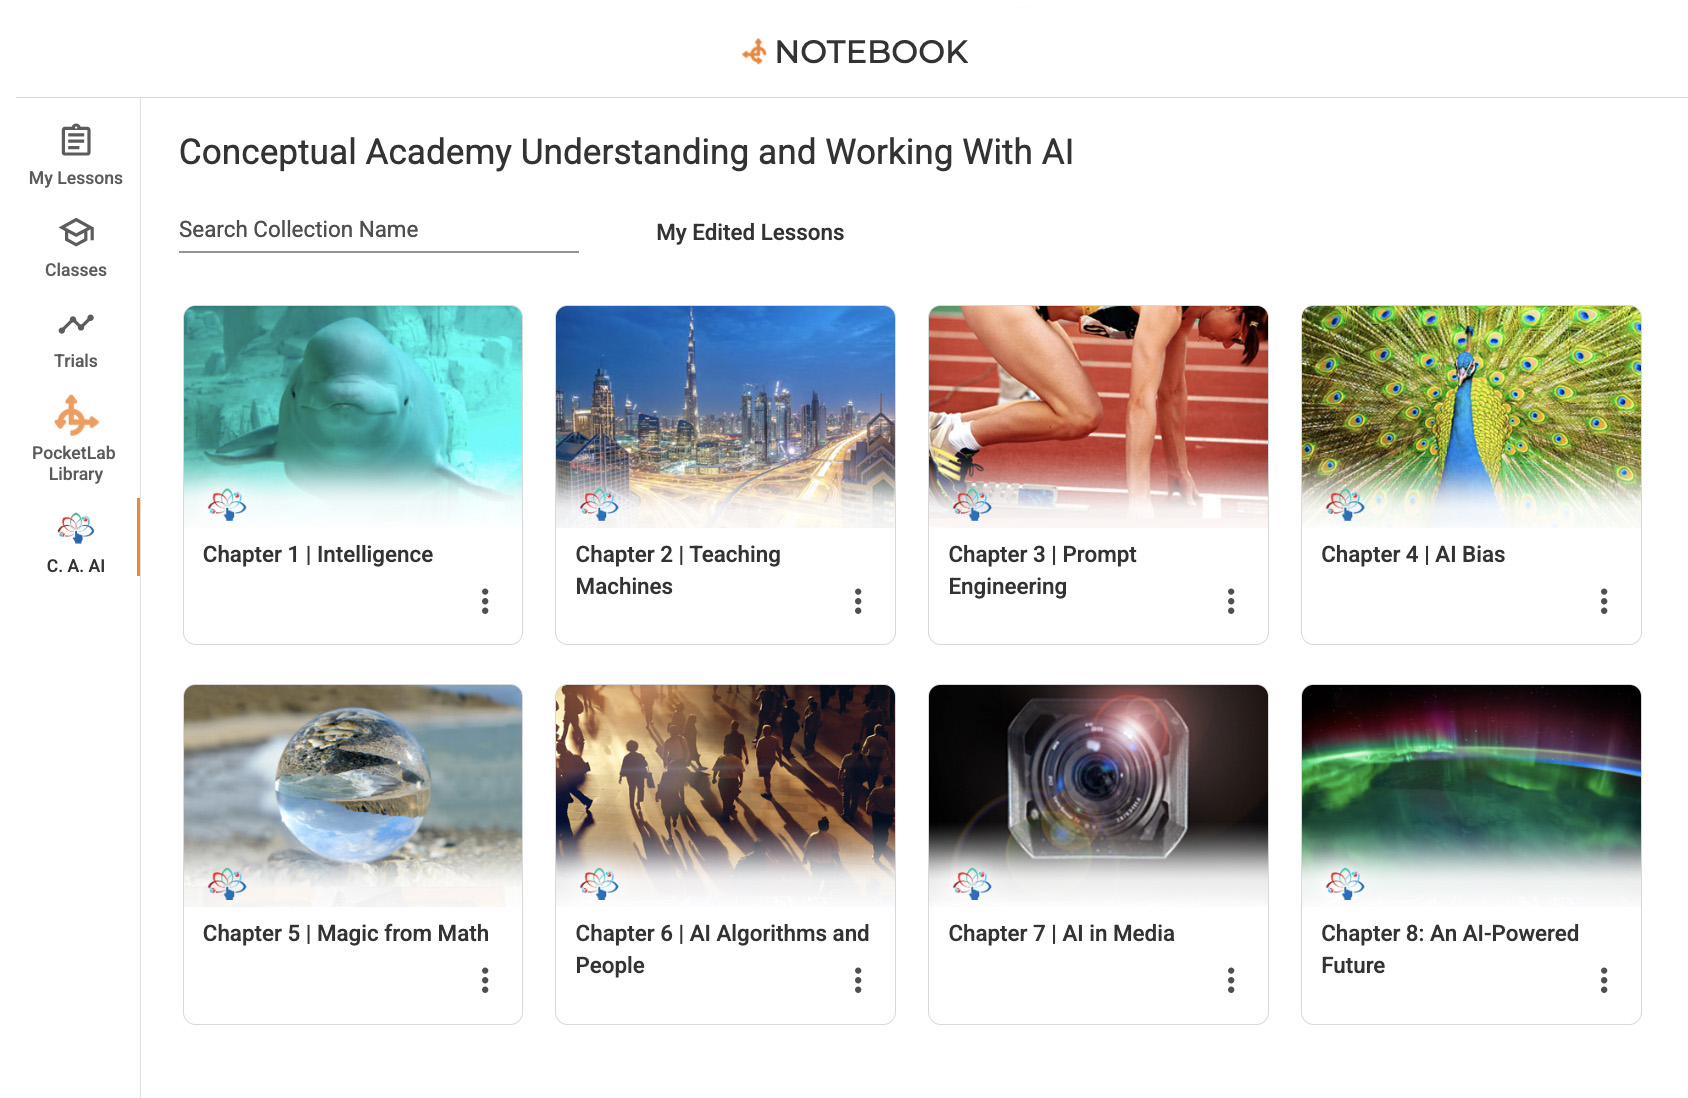Open PocketLab Library sidebar icon

pyautogui.click(x=76, y=416)
